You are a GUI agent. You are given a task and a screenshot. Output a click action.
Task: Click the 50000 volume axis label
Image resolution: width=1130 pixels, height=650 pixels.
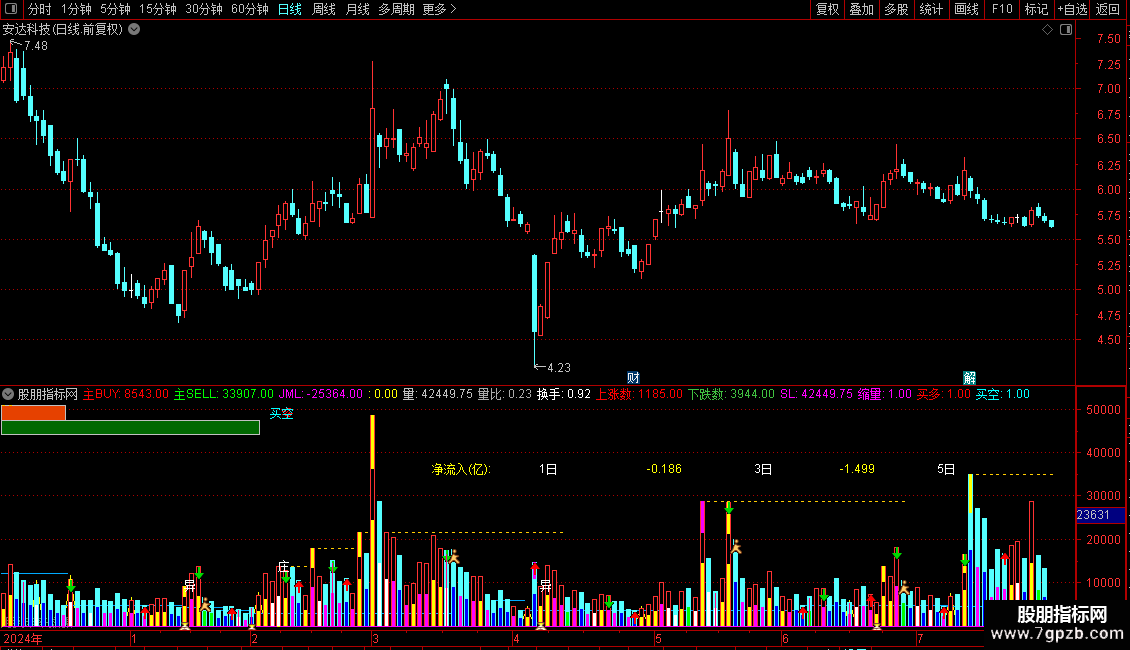pyautogui.click(x=1103, y=410)
